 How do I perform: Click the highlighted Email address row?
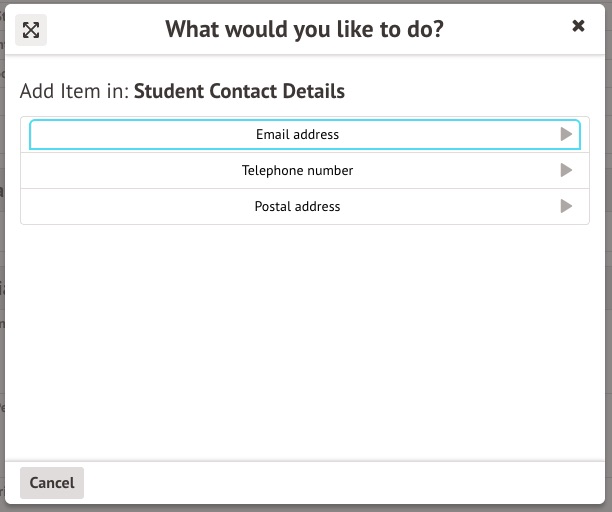coord(297,134)
